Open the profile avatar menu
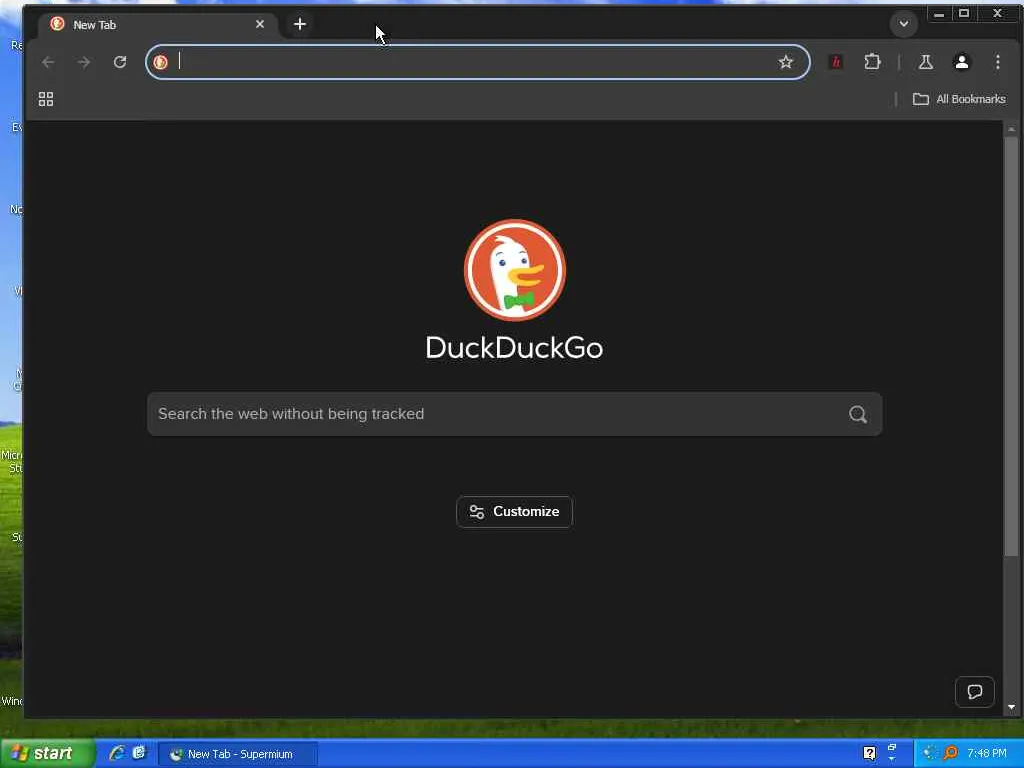 point(962,62)
